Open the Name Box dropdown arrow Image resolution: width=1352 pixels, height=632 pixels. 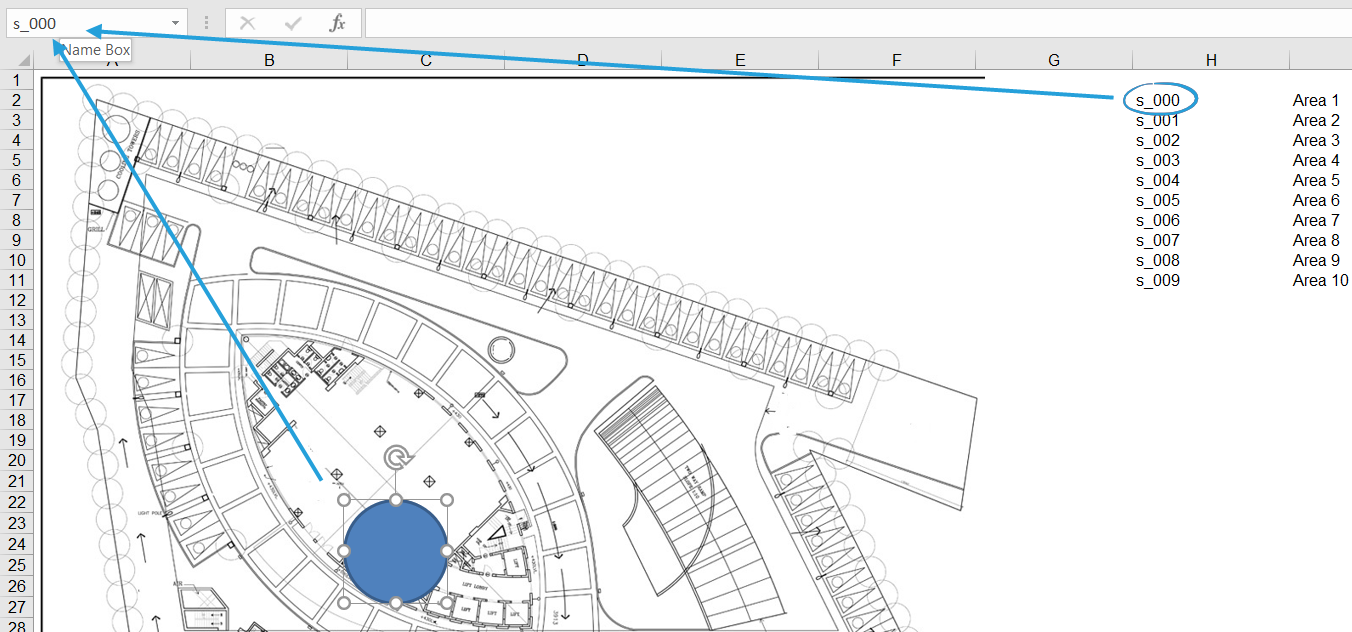[176, 23]
